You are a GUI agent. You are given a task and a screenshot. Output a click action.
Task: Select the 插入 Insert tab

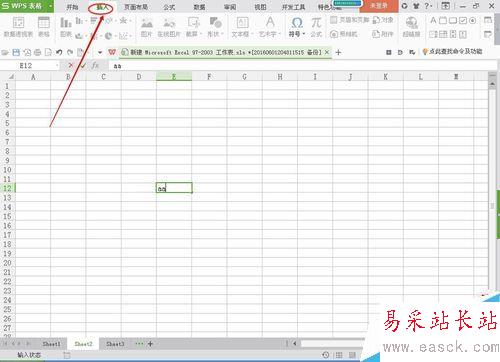[x=102, y=7]
